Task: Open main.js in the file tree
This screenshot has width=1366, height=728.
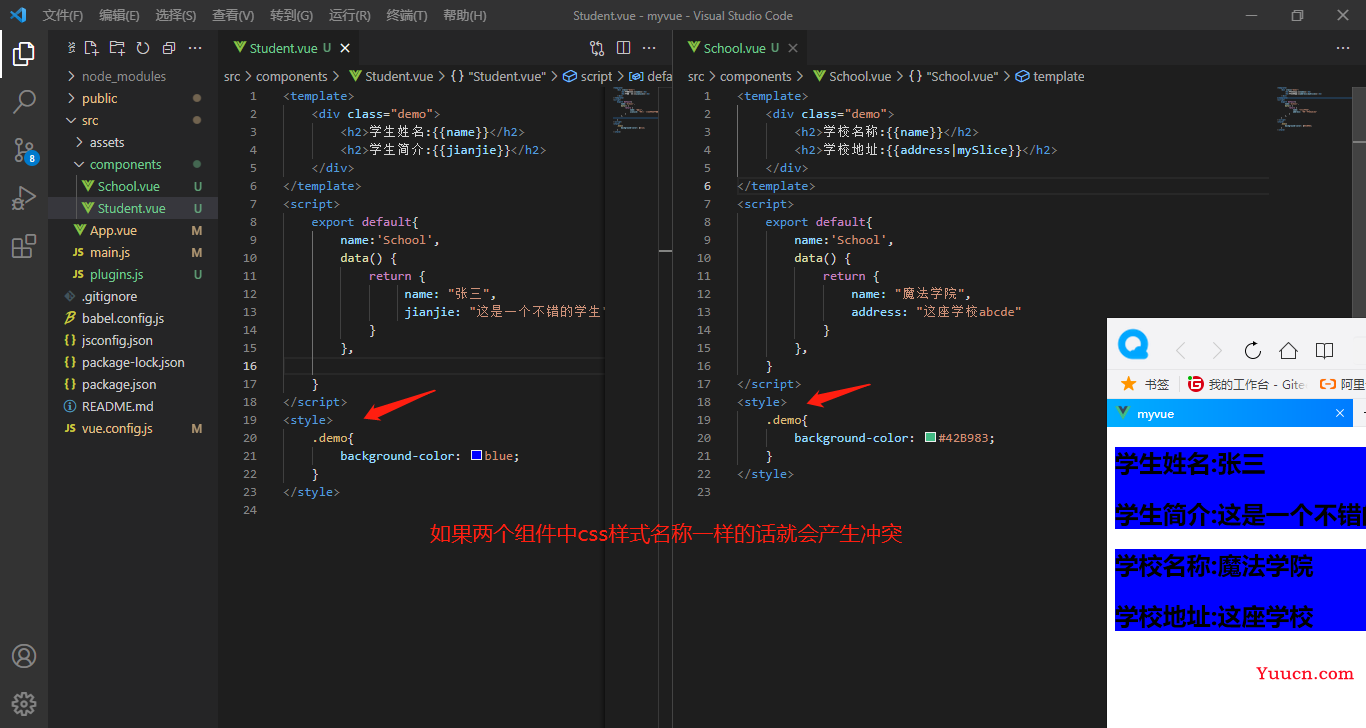Action: tap(133, 252)
